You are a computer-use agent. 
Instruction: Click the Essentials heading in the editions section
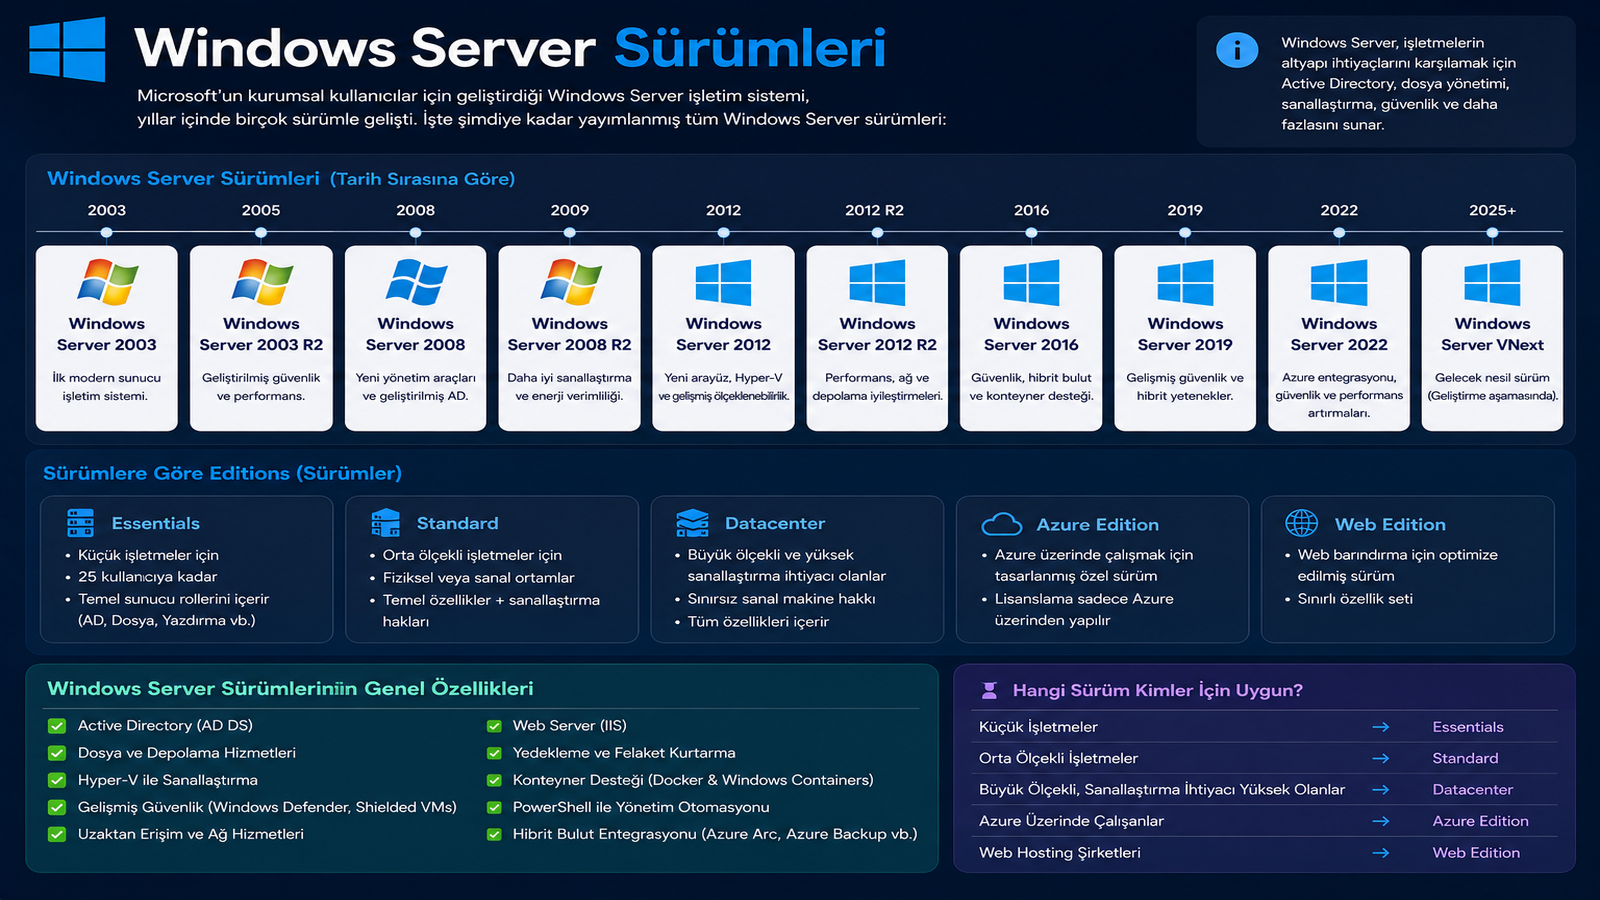tap(156, 523)
